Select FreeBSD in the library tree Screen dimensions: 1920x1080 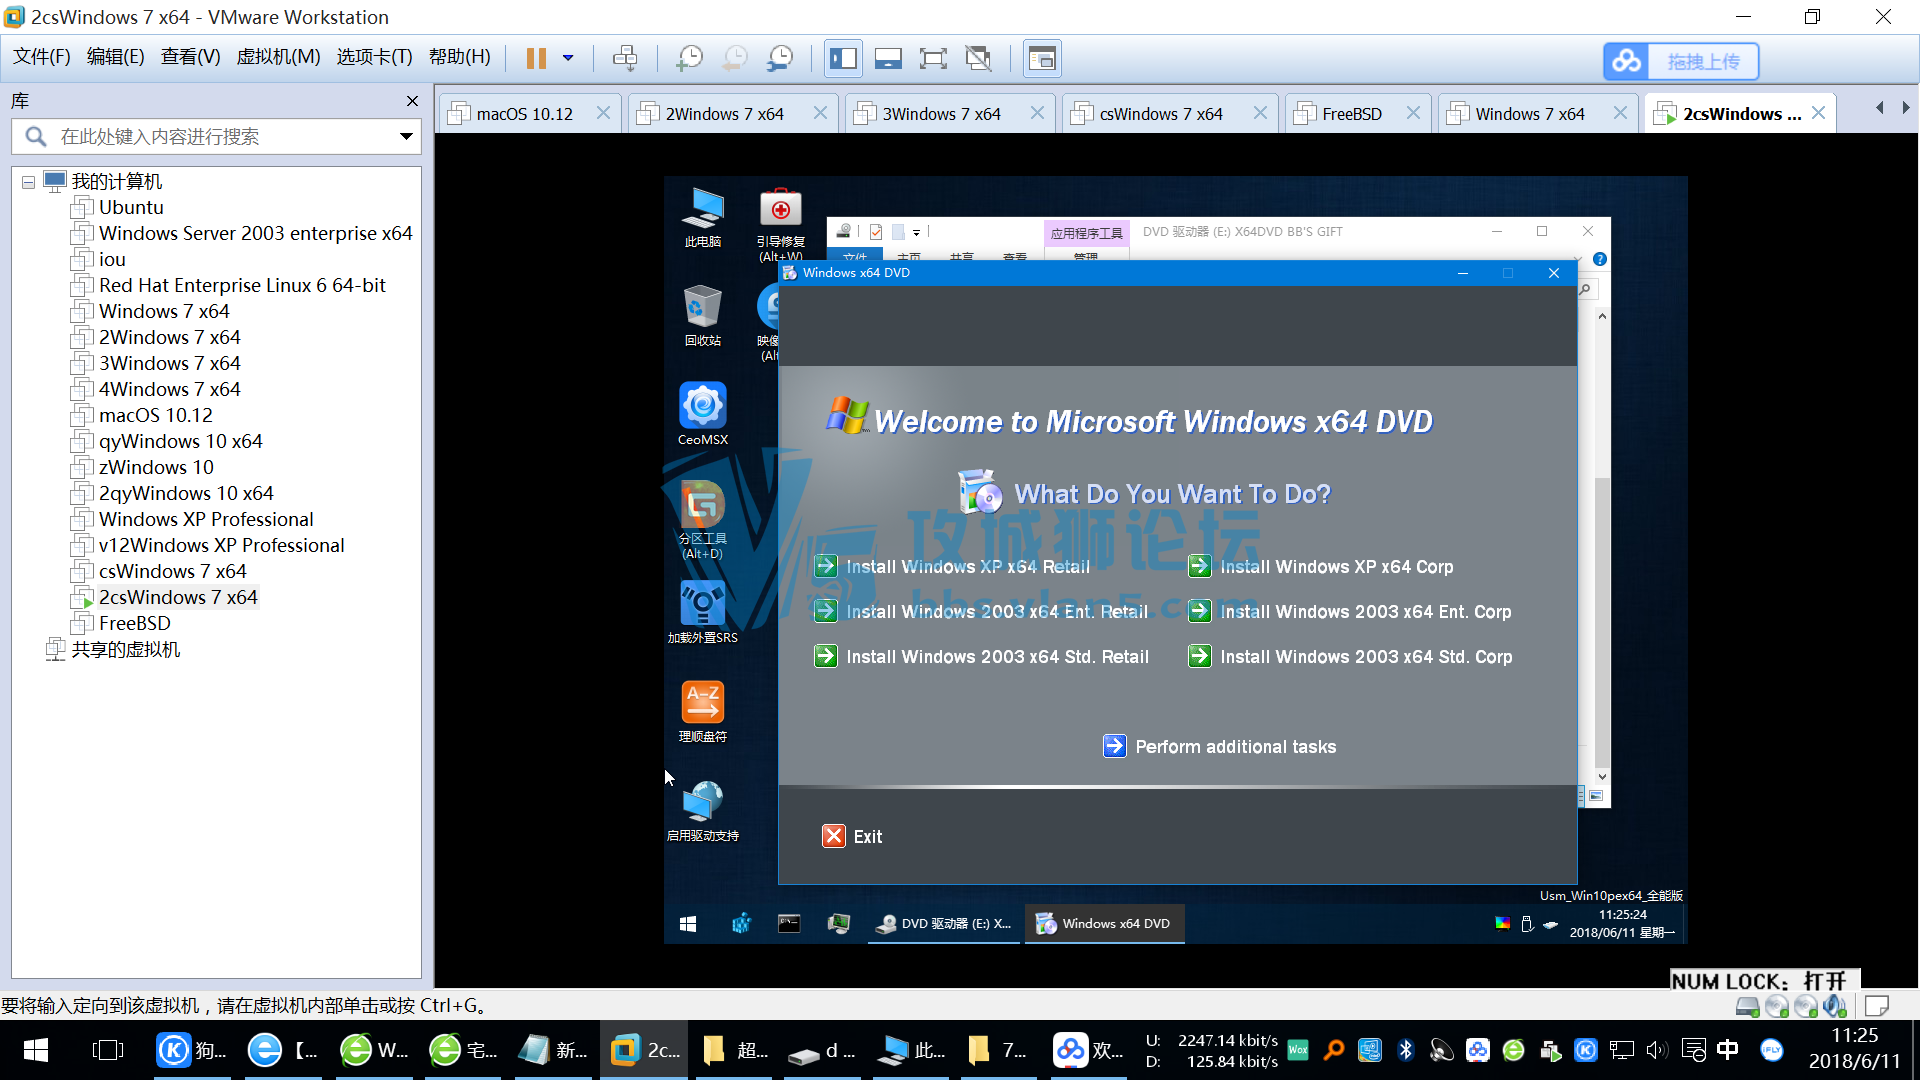coord(134,623)
